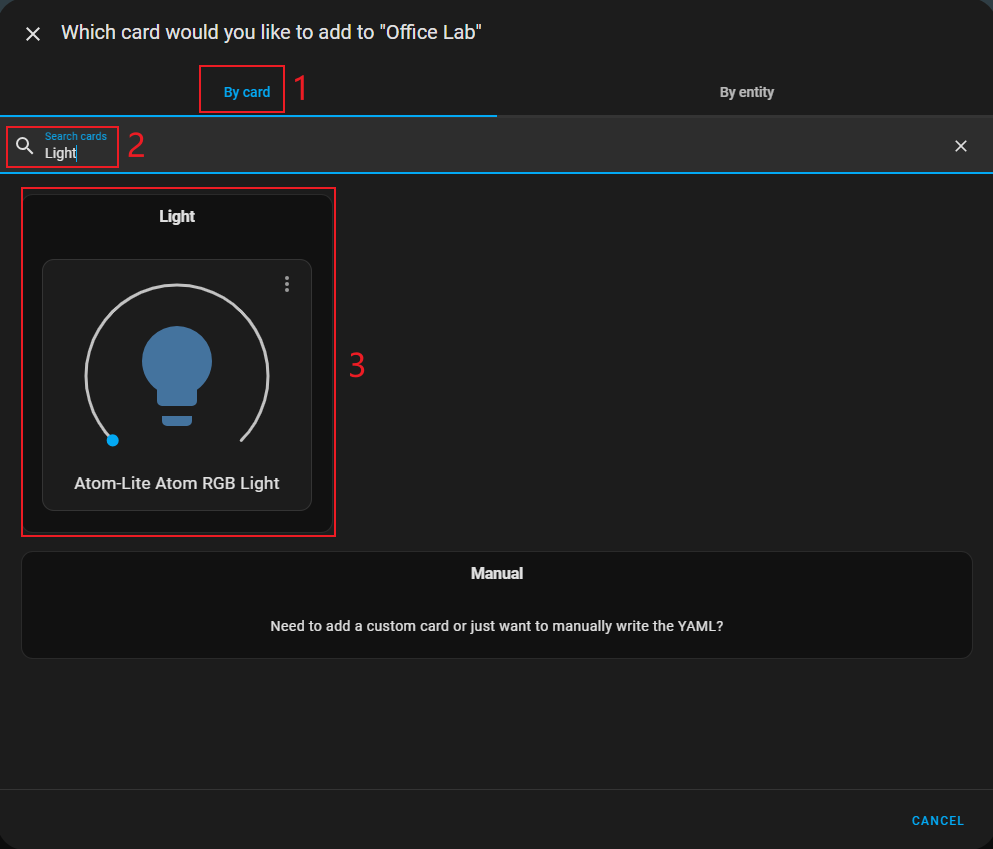Click the dialog title text

point(271,32)
